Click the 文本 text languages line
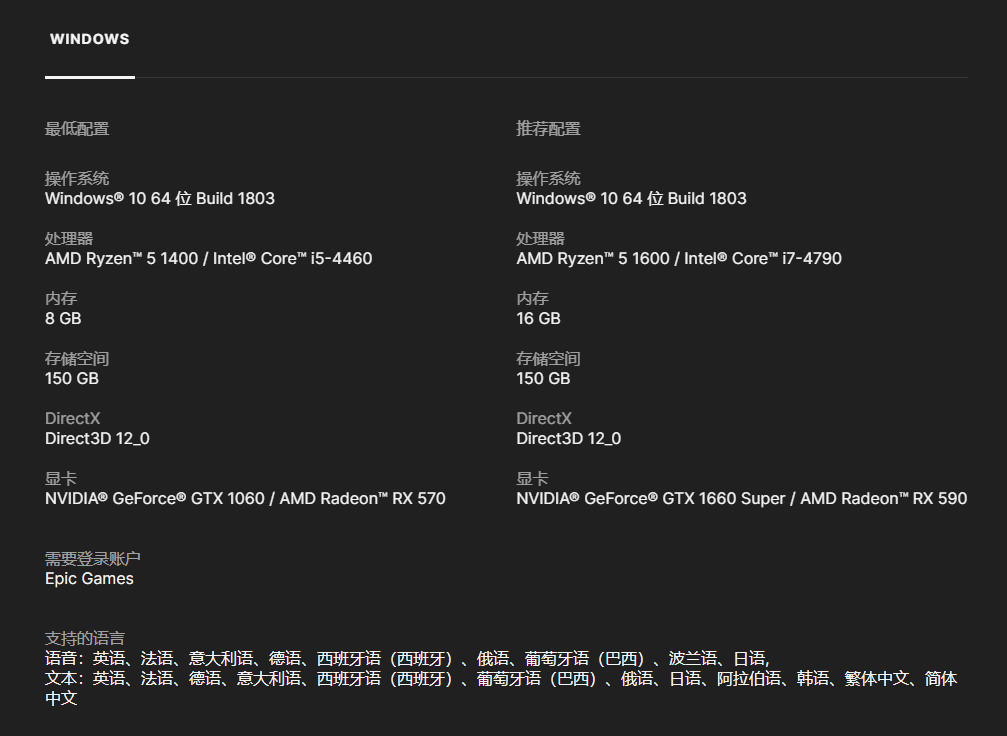Screen dimensions: 1007x736 pos(500,679)
